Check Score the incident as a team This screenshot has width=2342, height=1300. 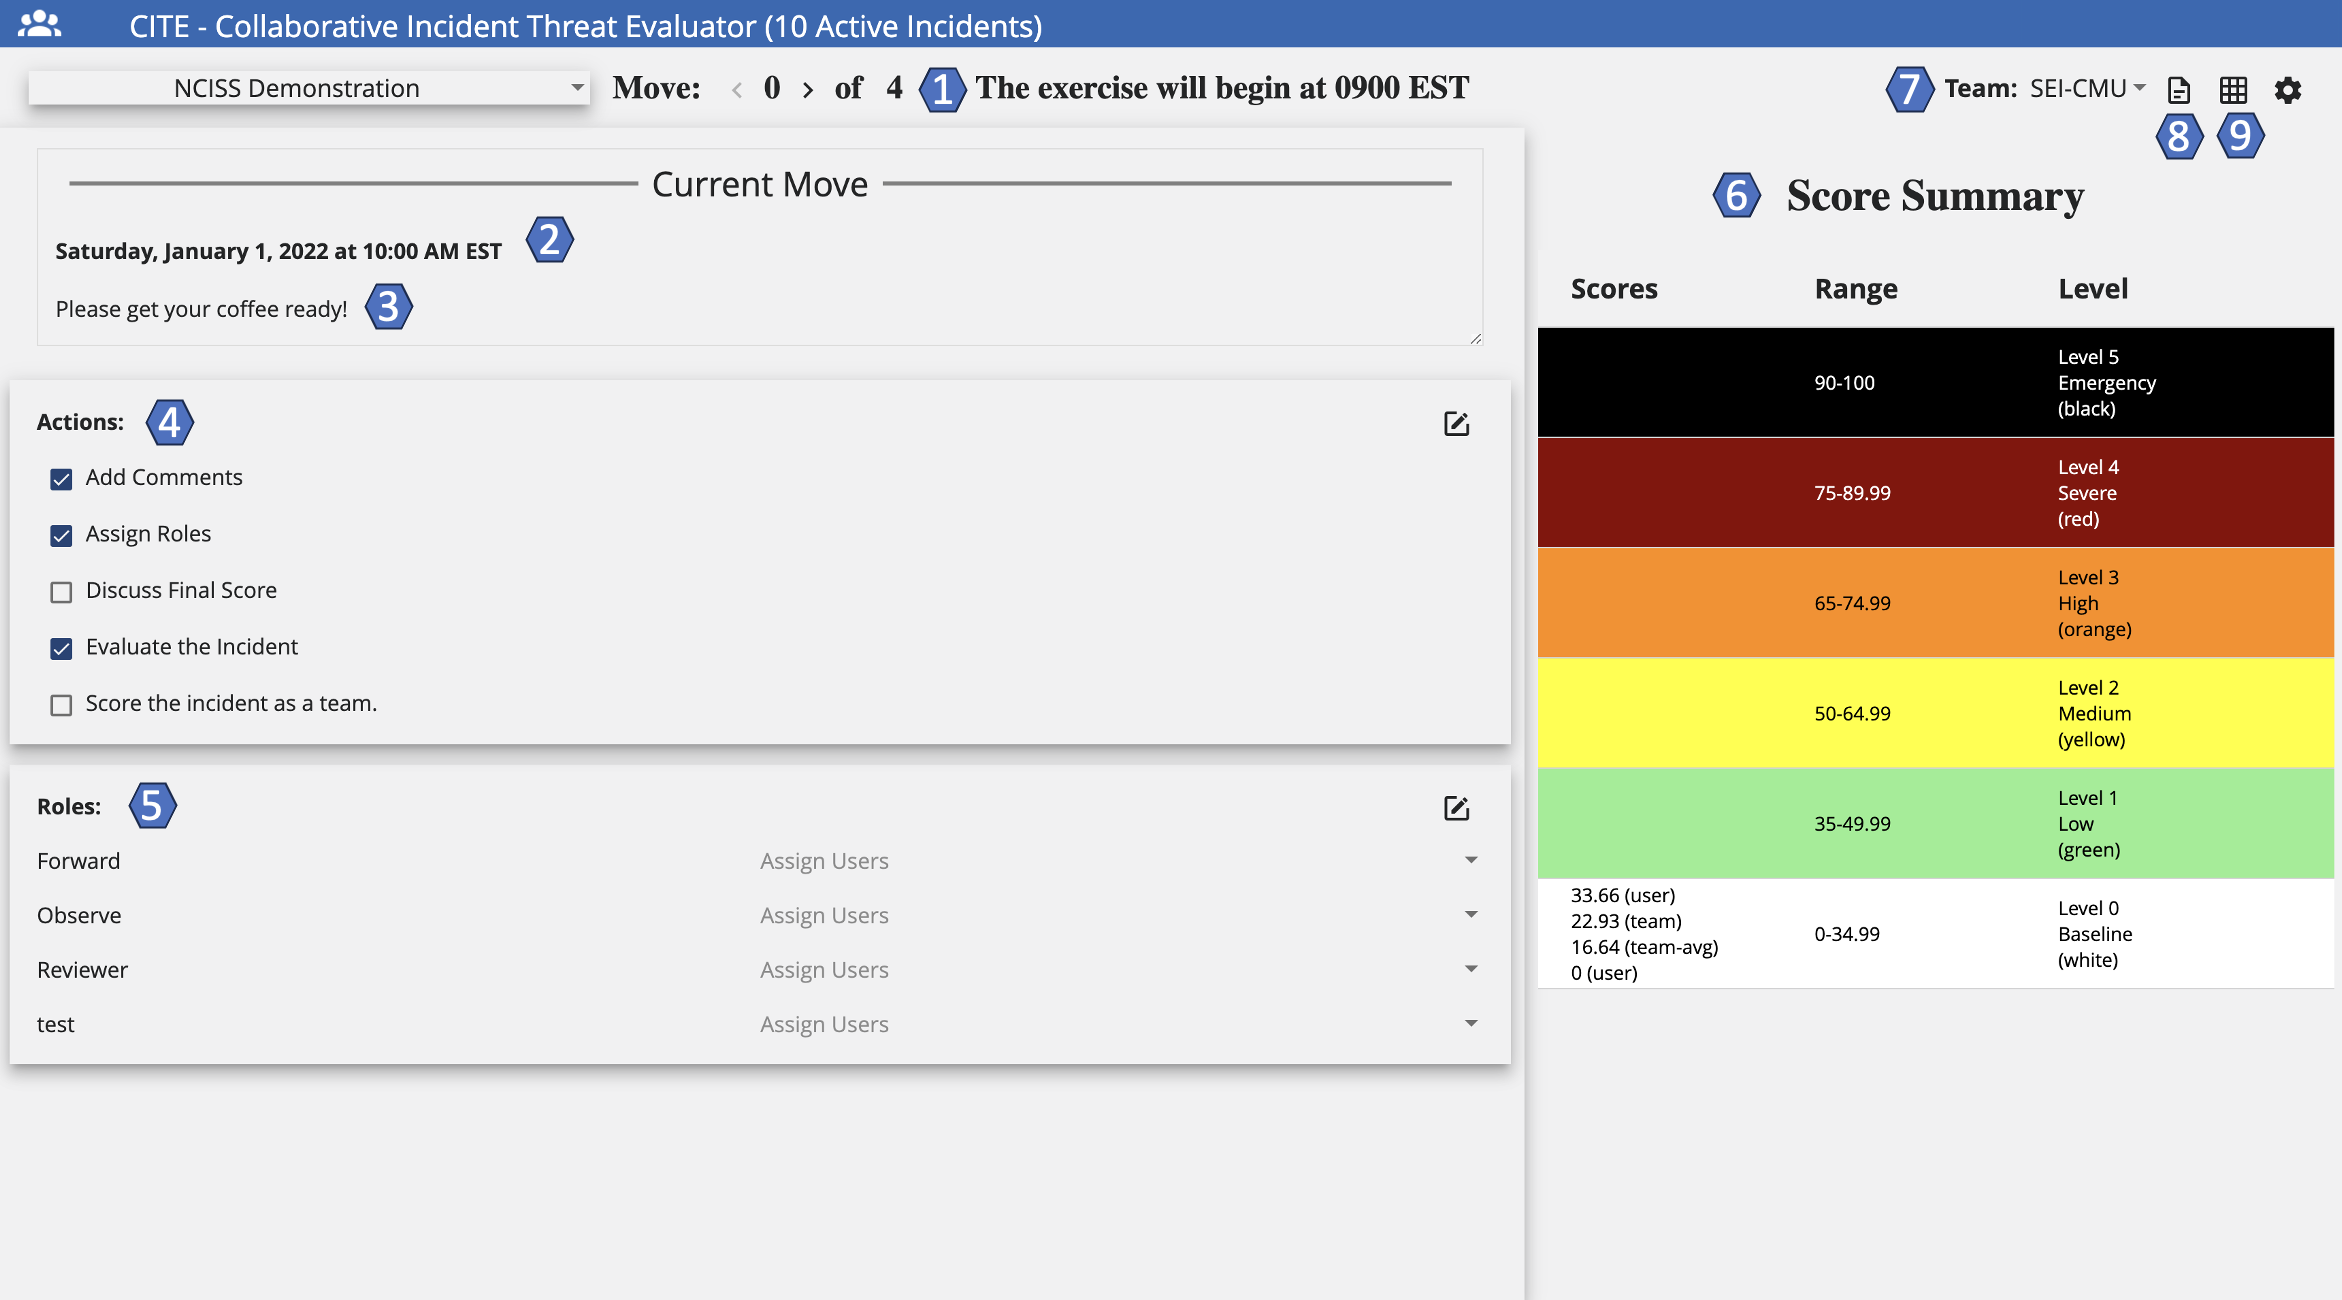tap(61, 705)
